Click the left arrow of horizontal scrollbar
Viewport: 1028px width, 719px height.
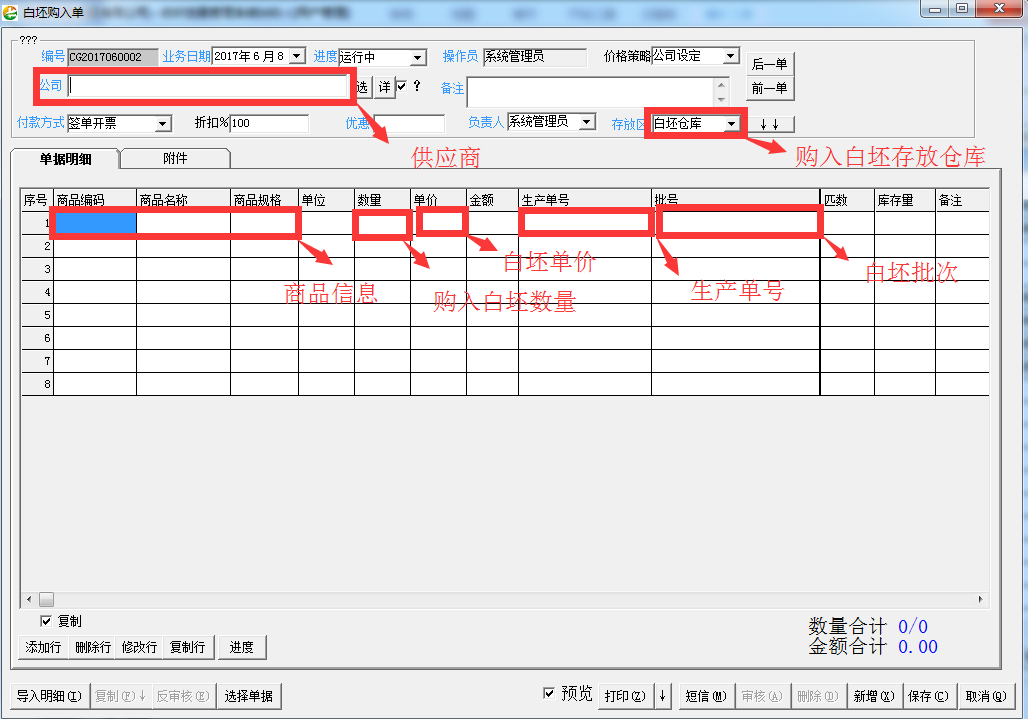tap(29, 599)
